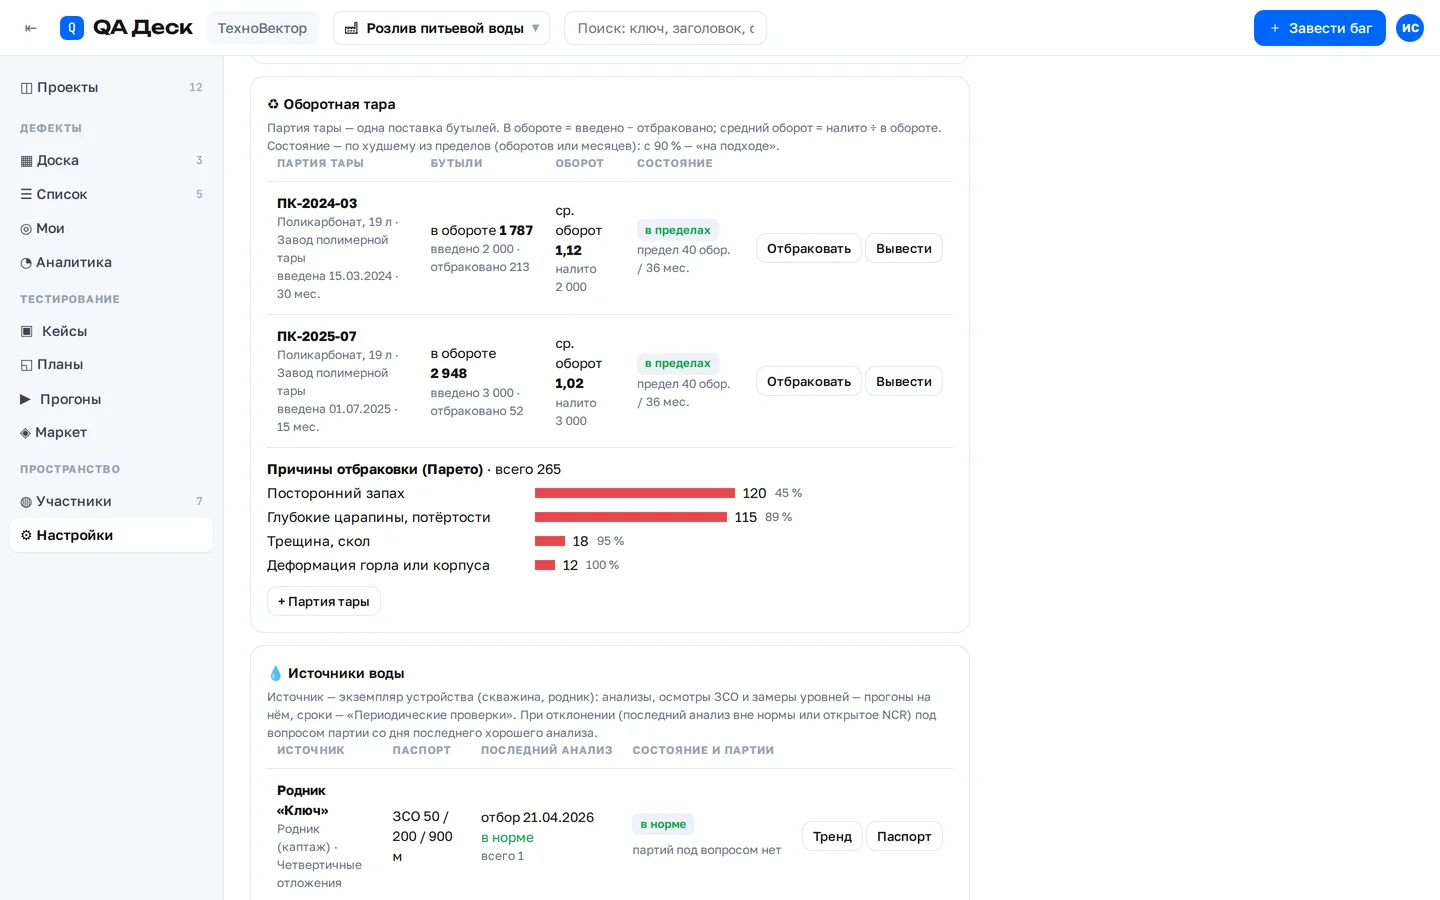Click the ТехноВектор workspace chip
The image size is (1440, 900).
[x=262, y=28]
